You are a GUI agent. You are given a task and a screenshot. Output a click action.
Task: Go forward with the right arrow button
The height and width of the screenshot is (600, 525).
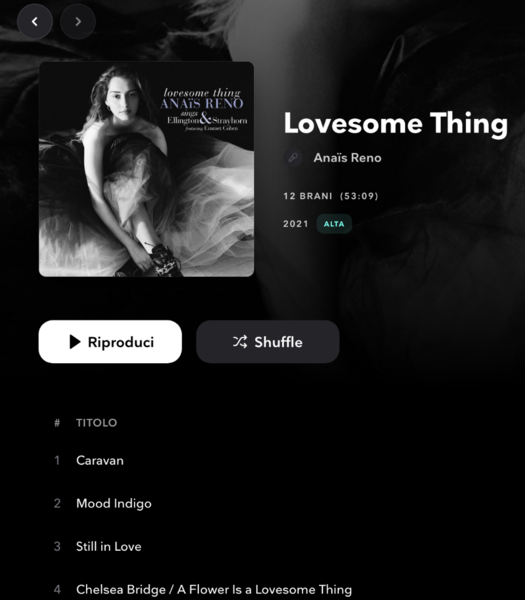(x=78, y=21)
